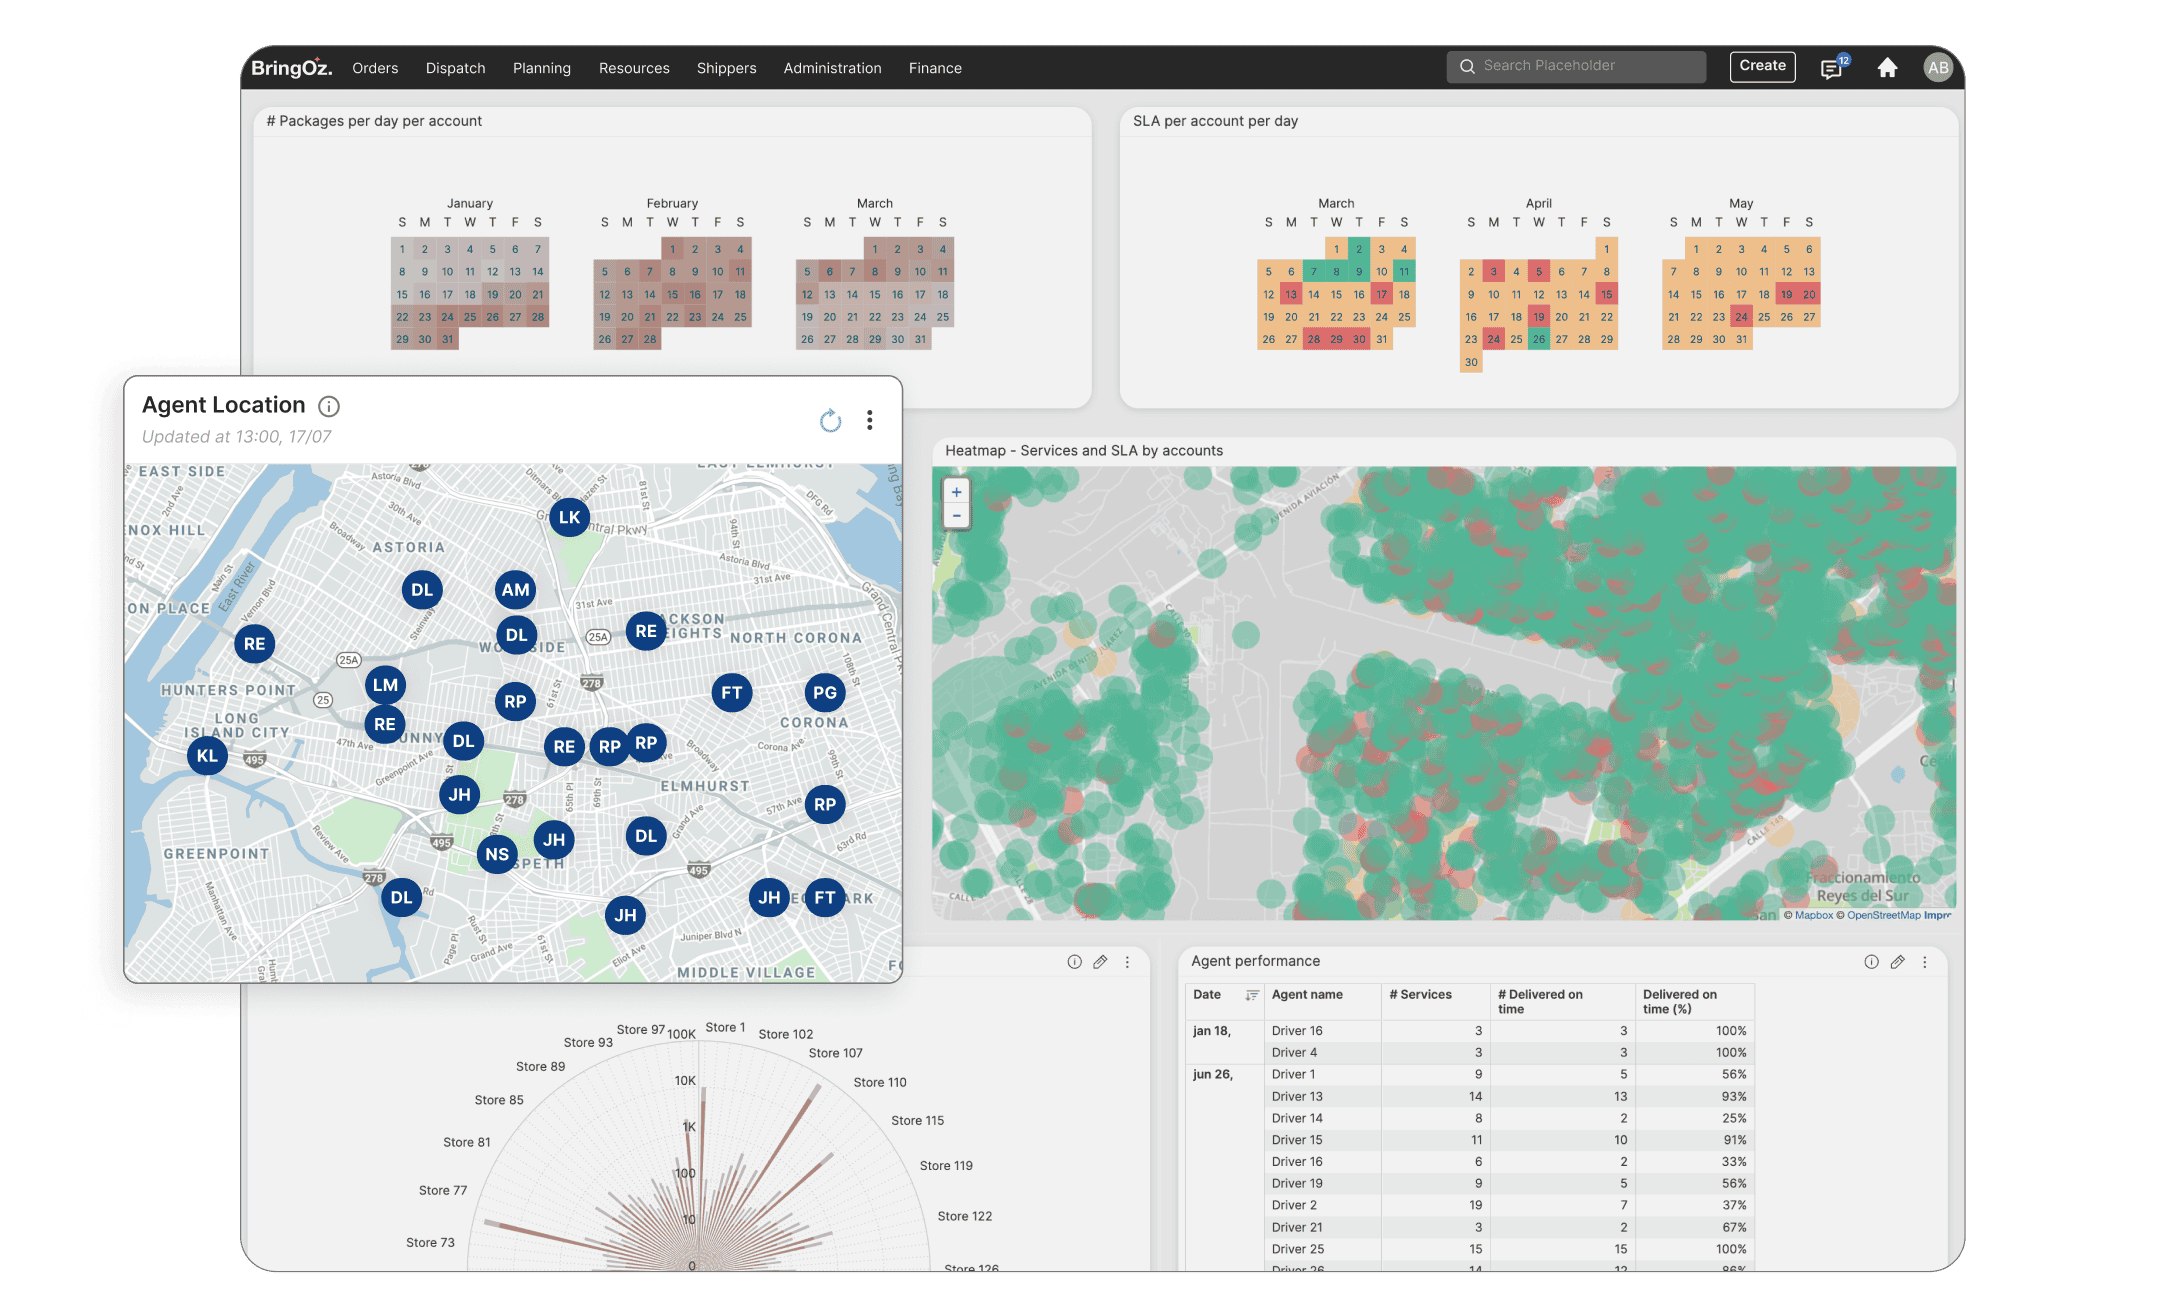Click the Store 110 chart label
This screenshot has height=1307, width=2157.
880,1082
